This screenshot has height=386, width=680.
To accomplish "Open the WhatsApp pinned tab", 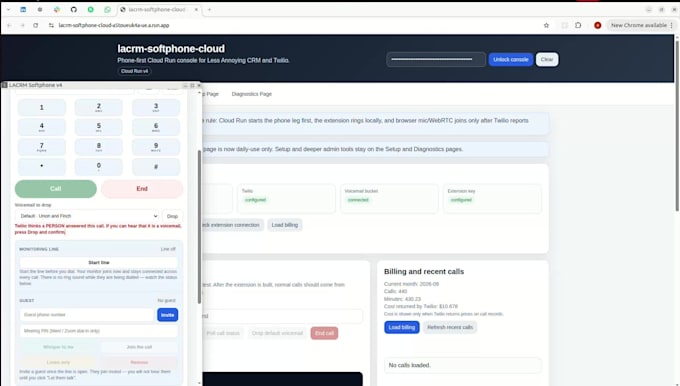I will point(107,9).
